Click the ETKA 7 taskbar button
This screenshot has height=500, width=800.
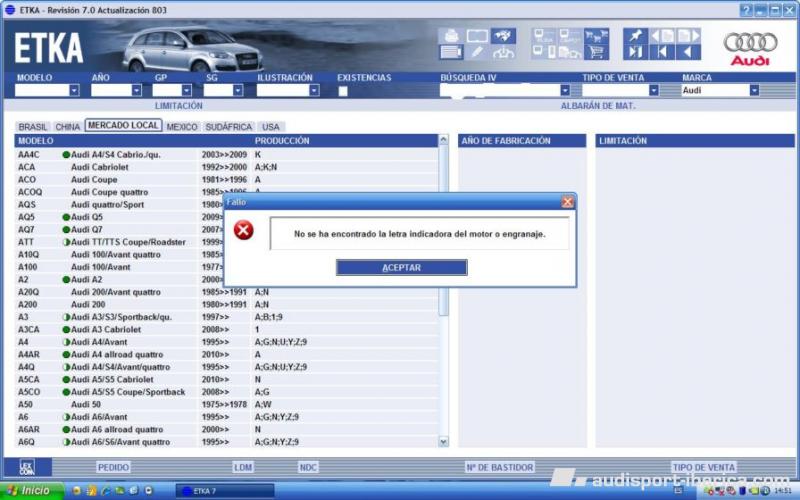pyautogui.click(x=224, y=491)
